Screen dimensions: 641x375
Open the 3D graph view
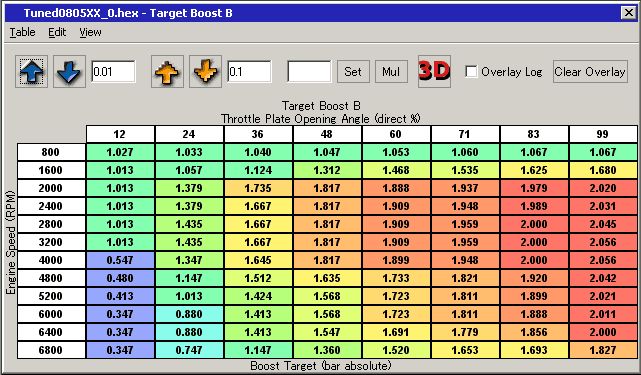[x=434, y=72]
